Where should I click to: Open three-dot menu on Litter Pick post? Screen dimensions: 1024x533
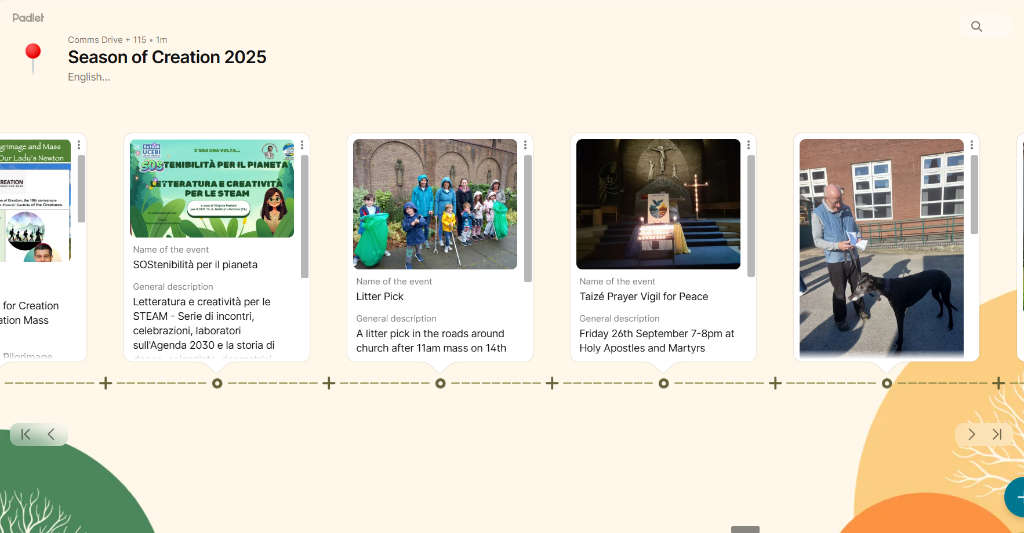[x=525, y=145]
